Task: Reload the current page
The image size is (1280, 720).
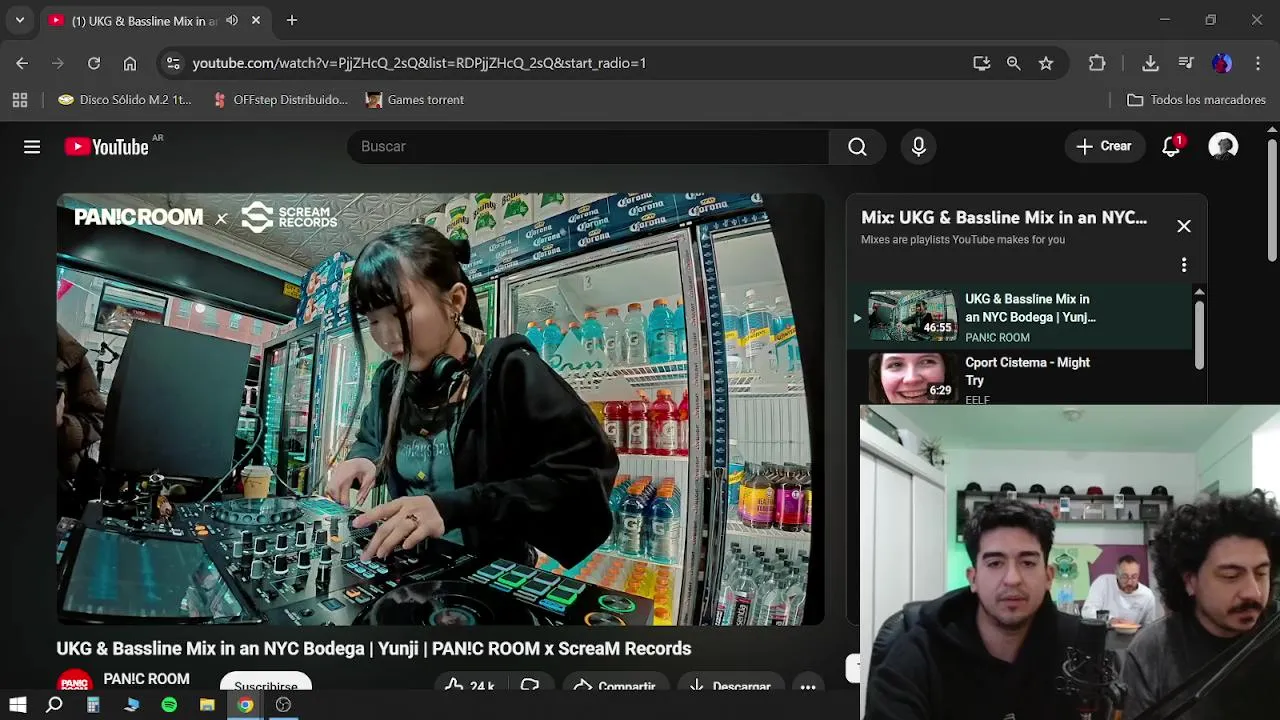Action: (x=94, y=63)
